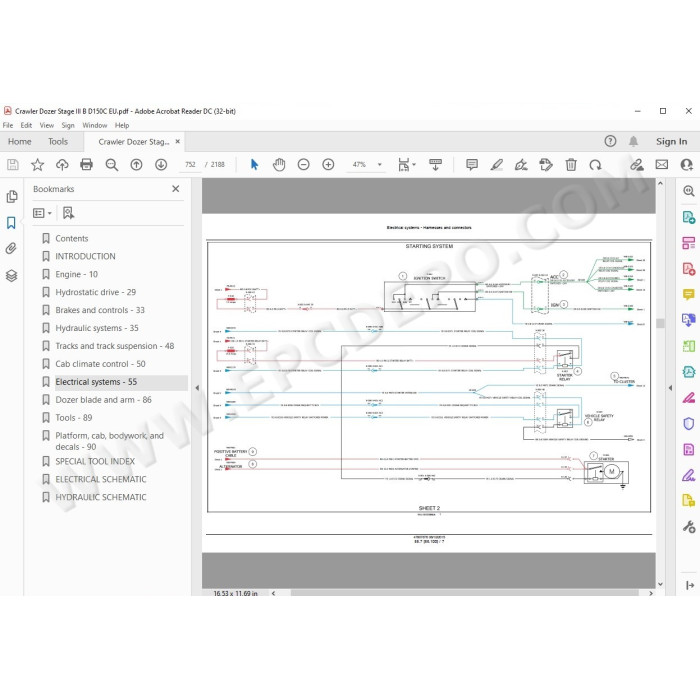Open the View menu

[46, 125]
